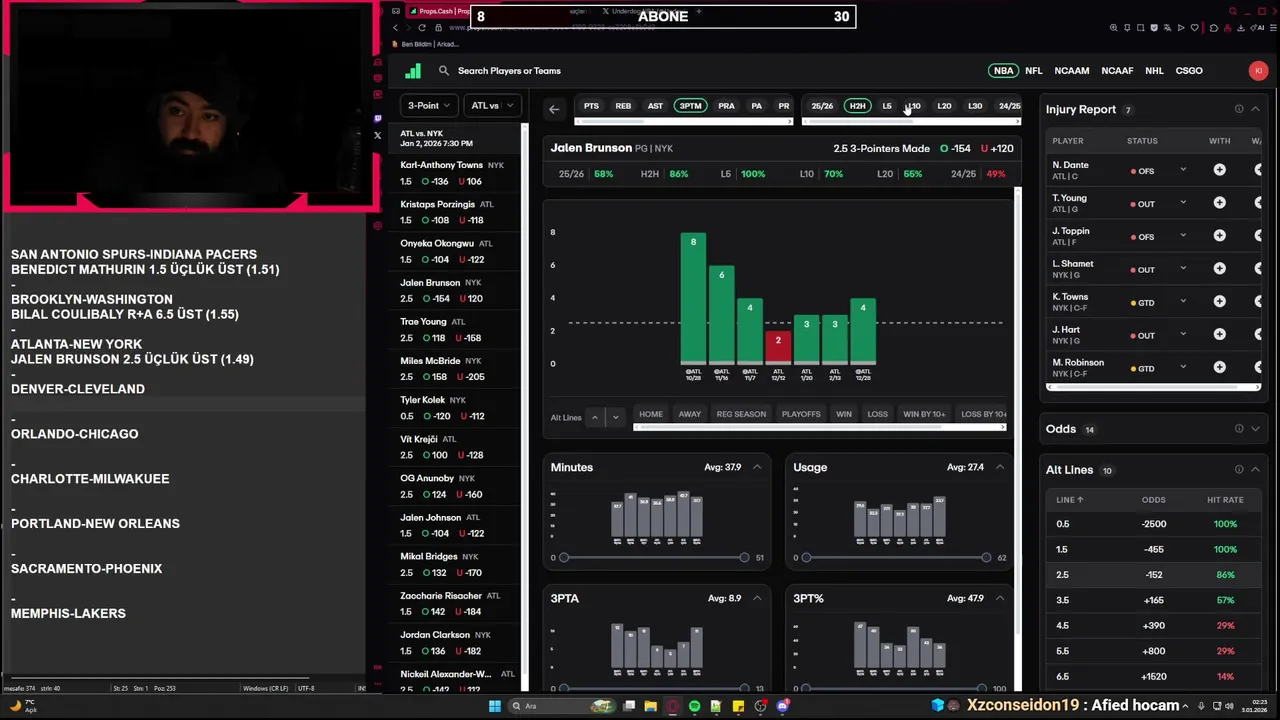The width and height of the screenshot is (1280, 720).
Task: Filter games by REG SEASON
Action: 741,414
